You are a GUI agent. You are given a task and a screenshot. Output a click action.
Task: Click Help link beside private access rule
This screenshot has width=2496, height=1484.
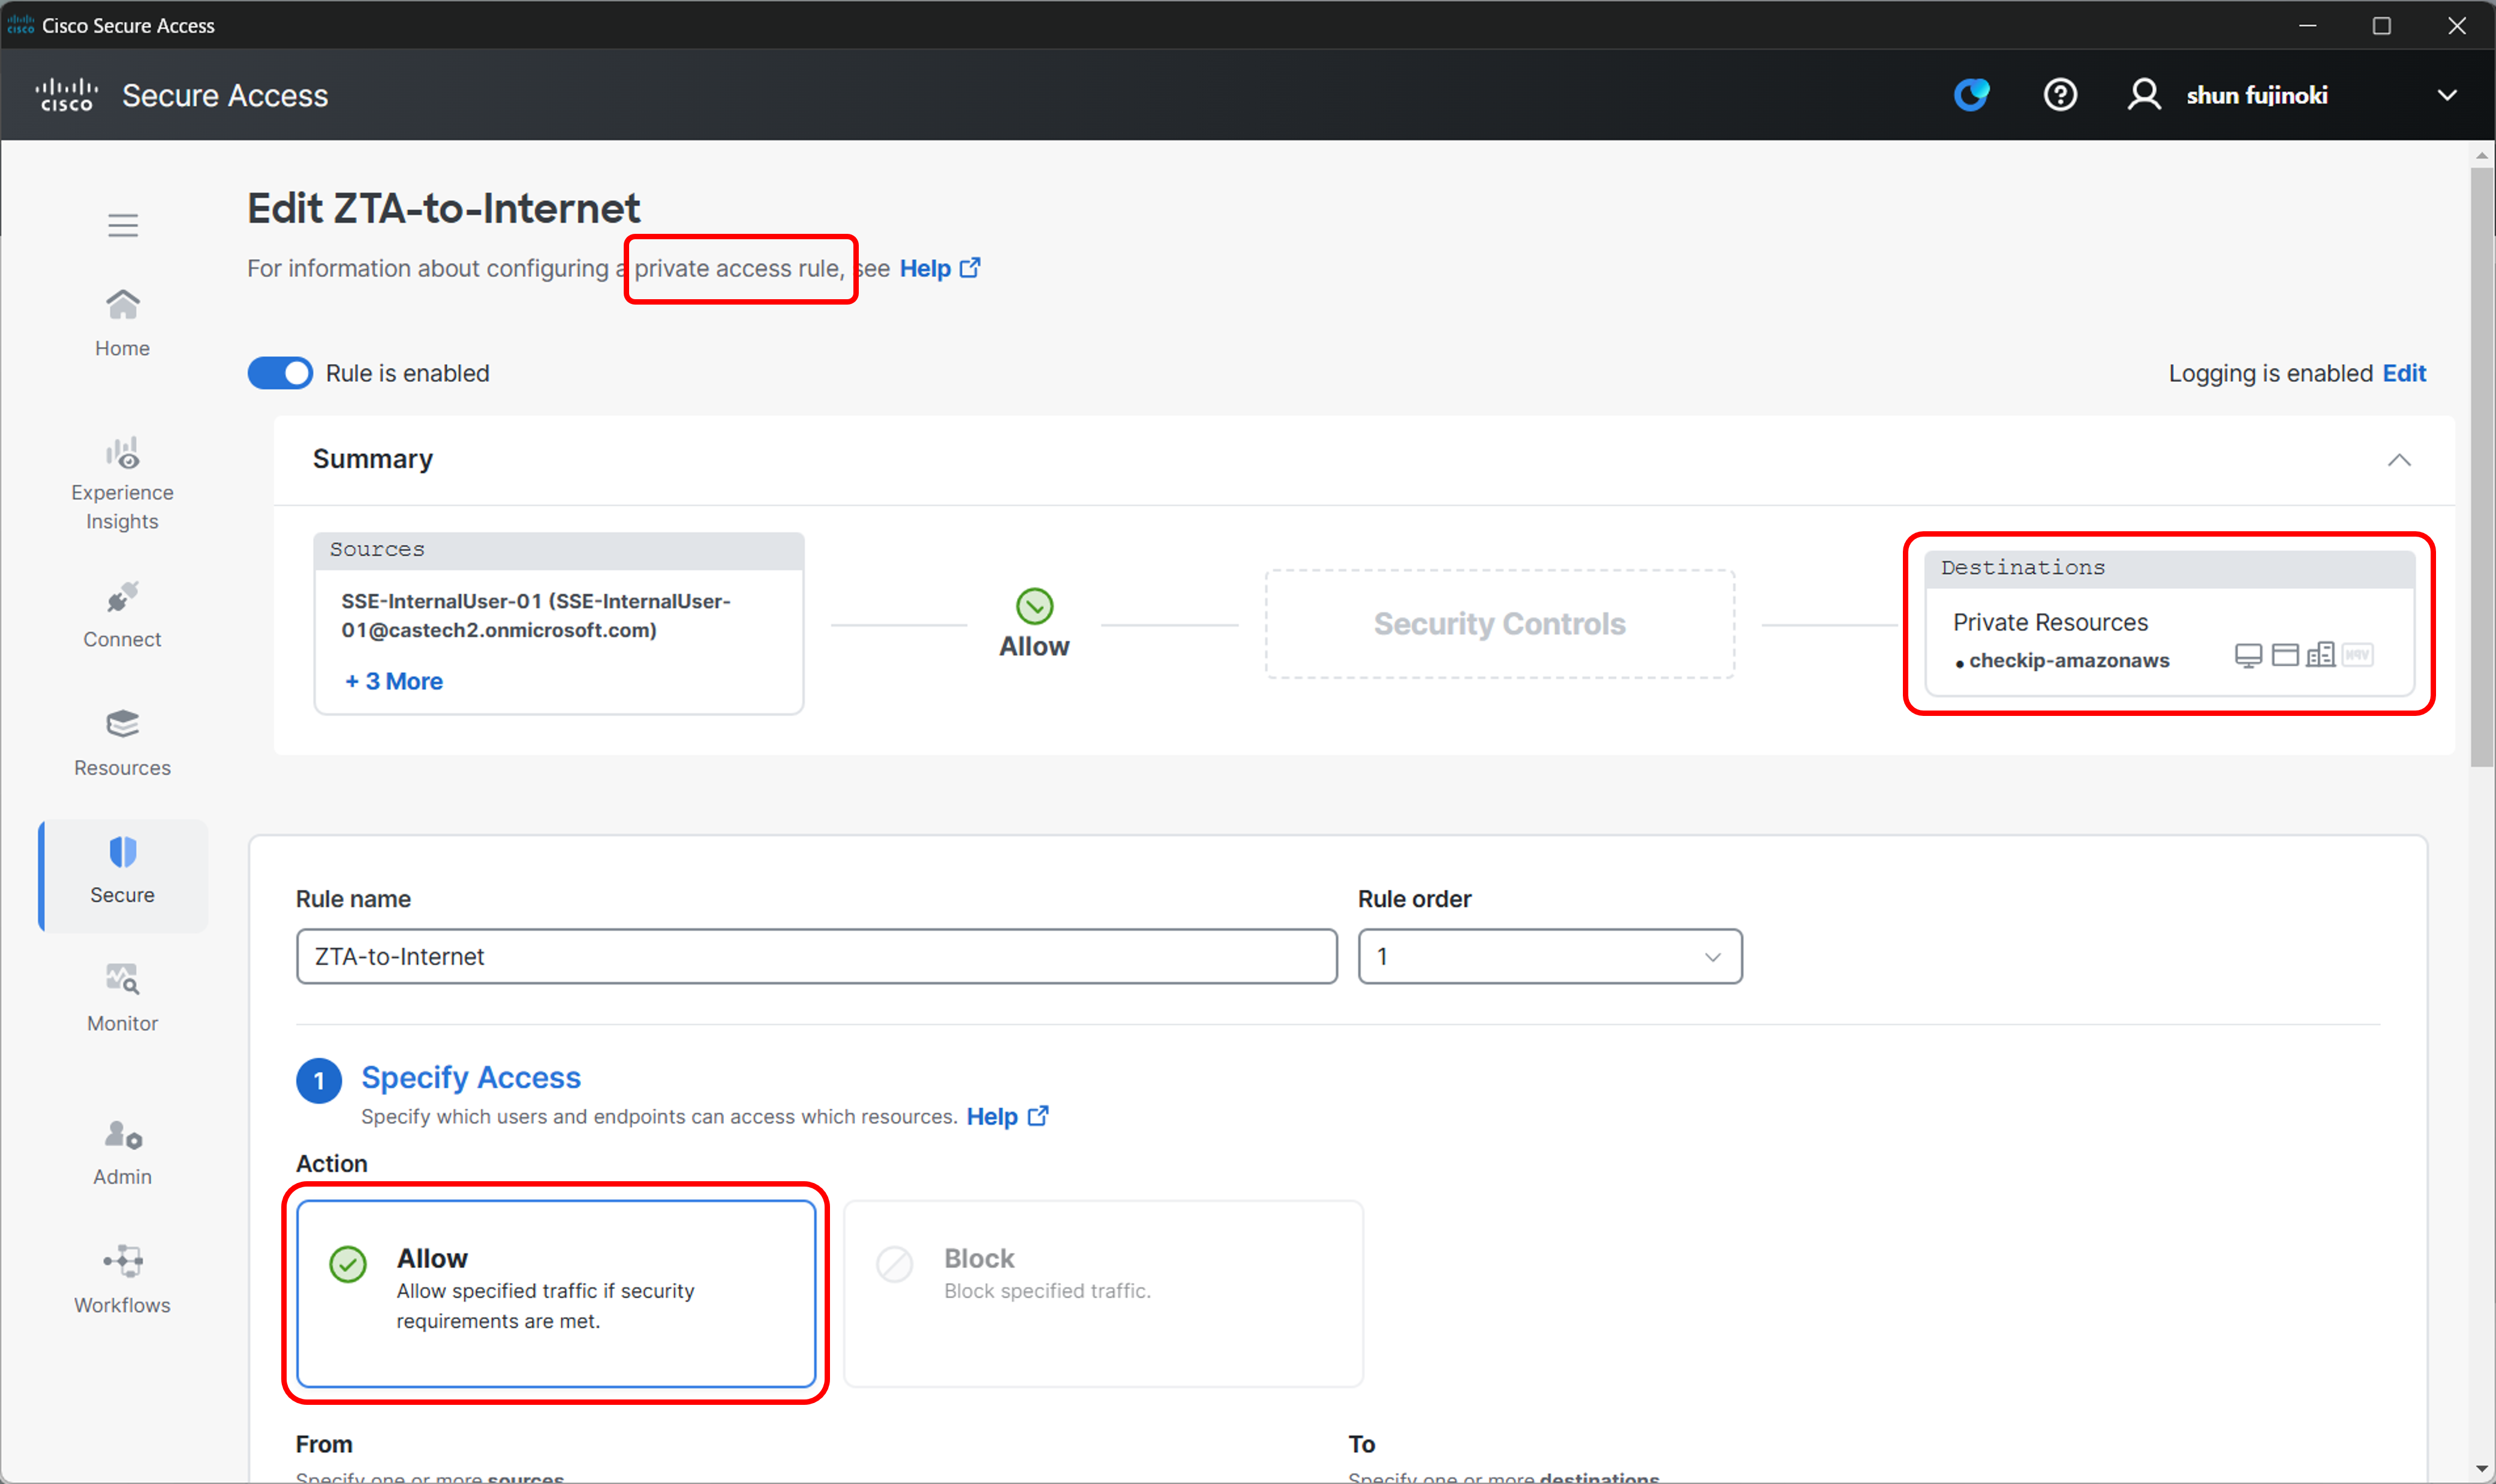click(x=940, y=268)
